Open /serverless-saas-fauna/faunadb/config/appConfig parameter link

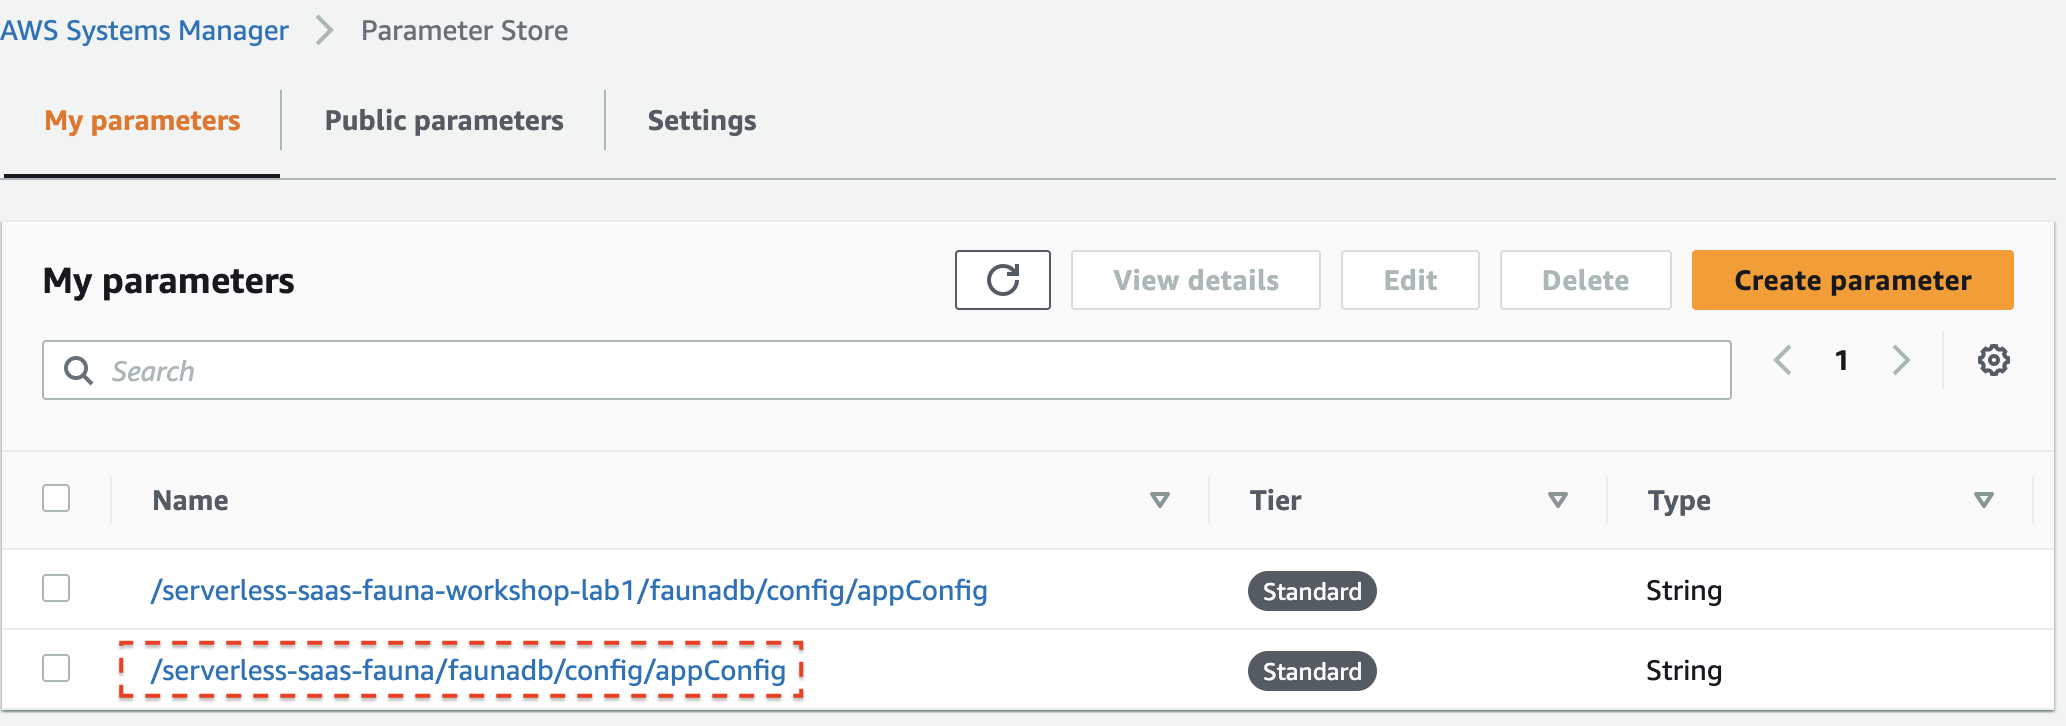[468, 670]
